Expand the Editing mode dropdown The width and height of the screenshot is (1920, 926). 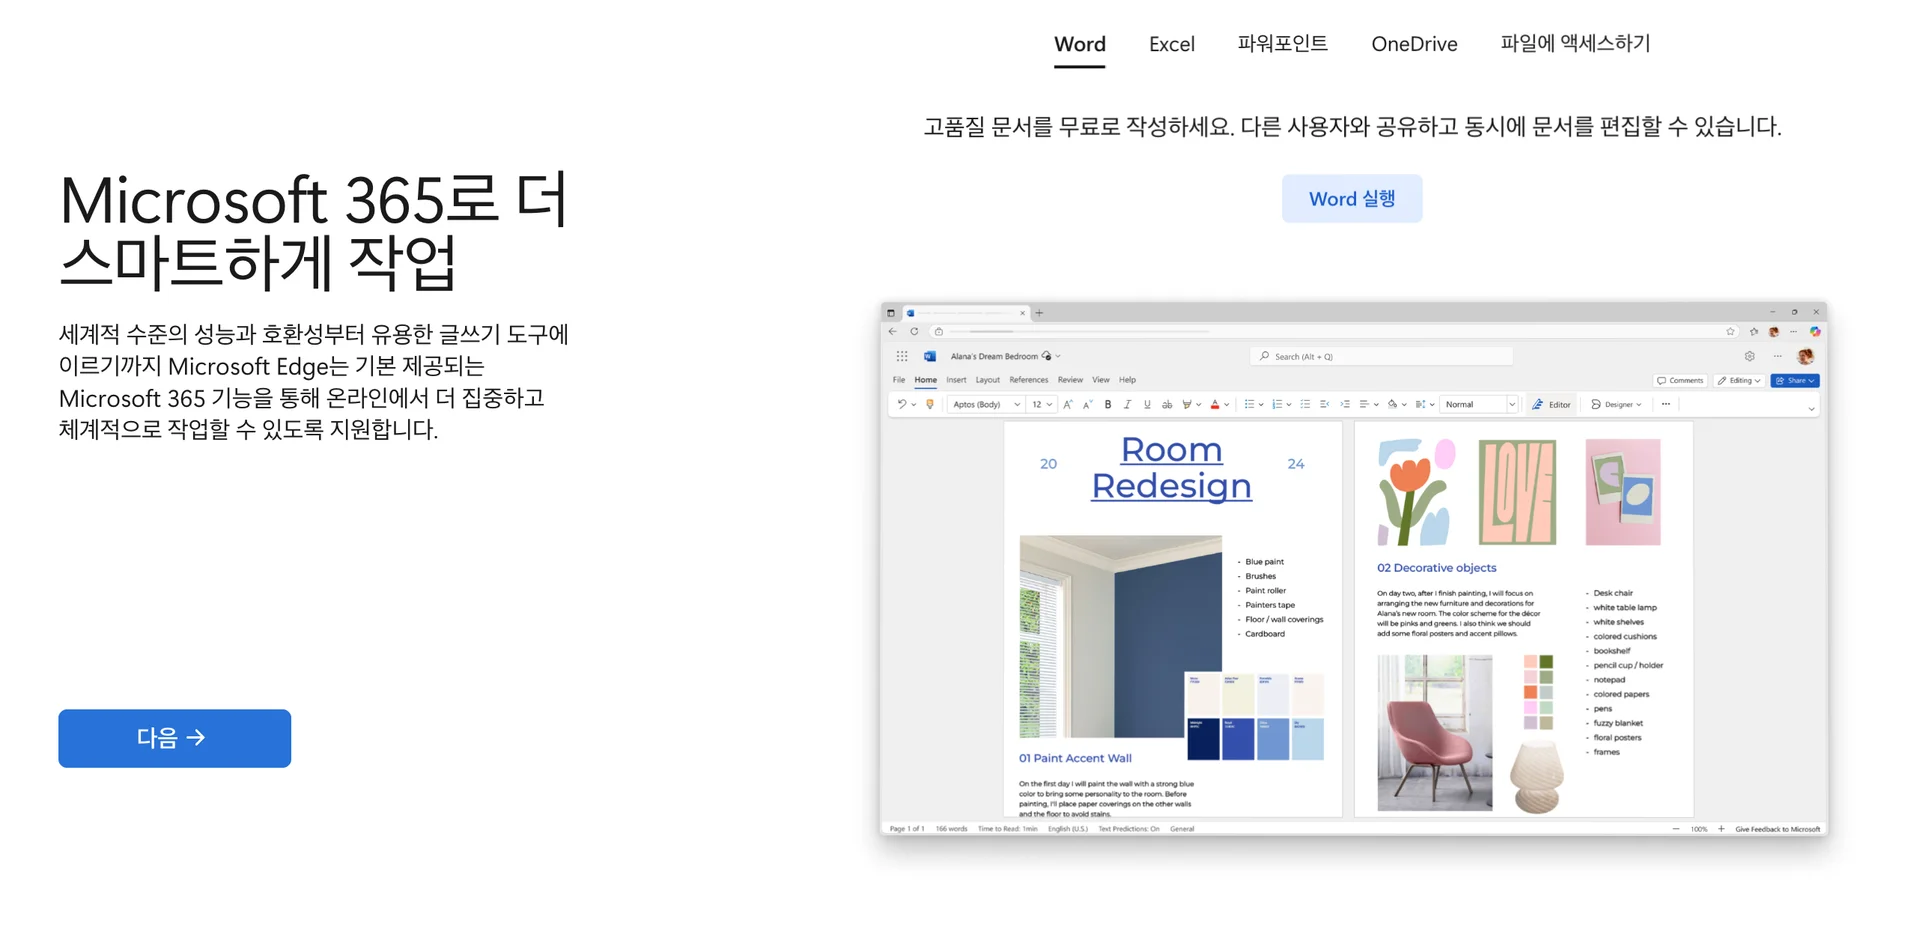pos(1739,381)
